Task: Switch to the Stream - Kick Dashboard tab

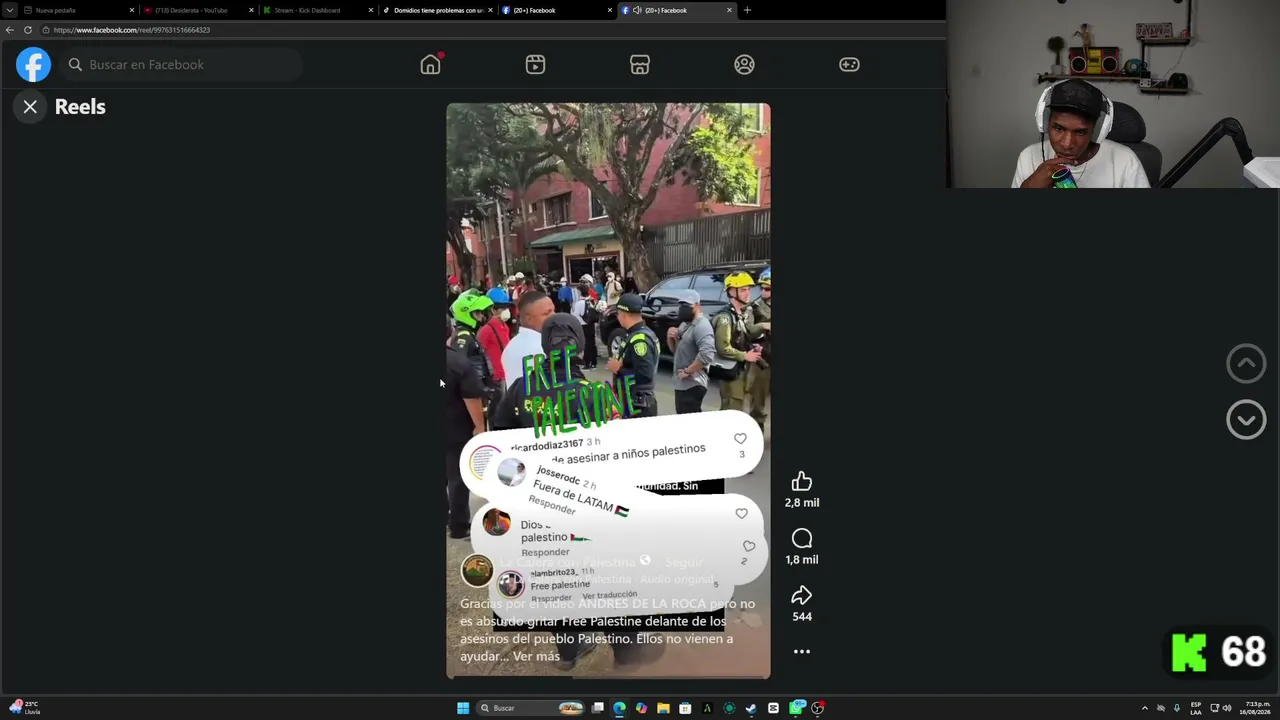Action: click(x=316, y=10)
